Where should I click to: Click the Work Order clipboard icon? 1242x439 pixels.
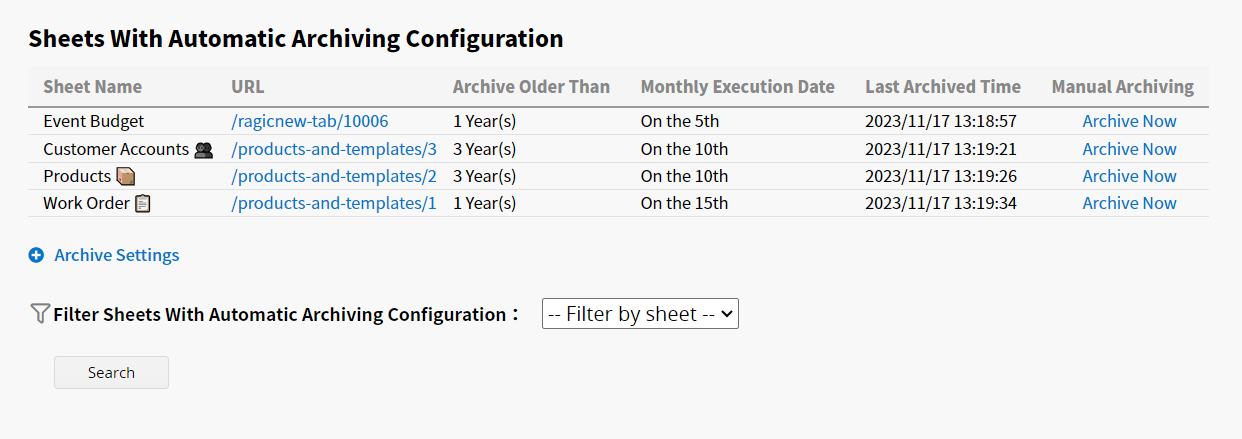[143, 203]
